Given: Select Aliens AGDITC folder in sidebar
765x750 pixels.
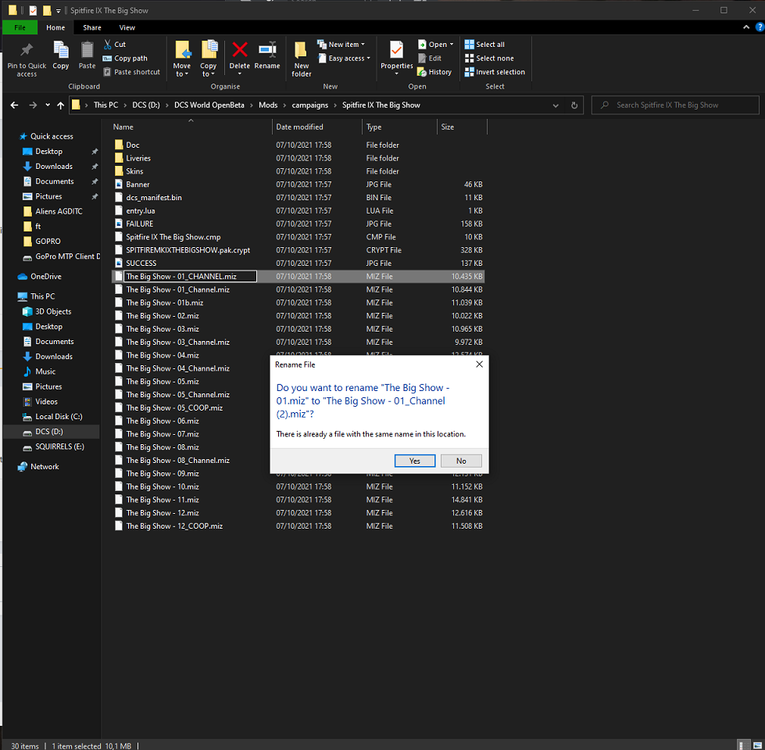Looking at the screenshot, I should click(x=59, y=211).
